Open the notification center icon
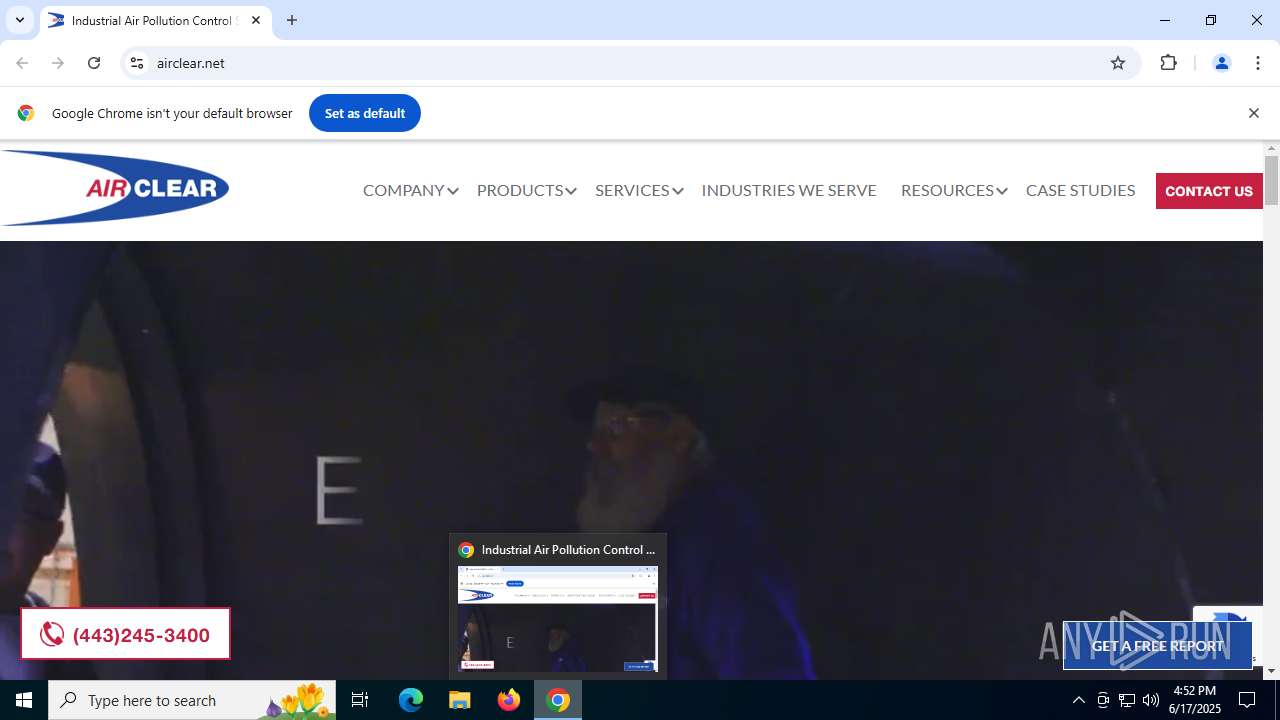This screenshot has width=1280, height=720. pyautogui.click(x=1248, y=700)
